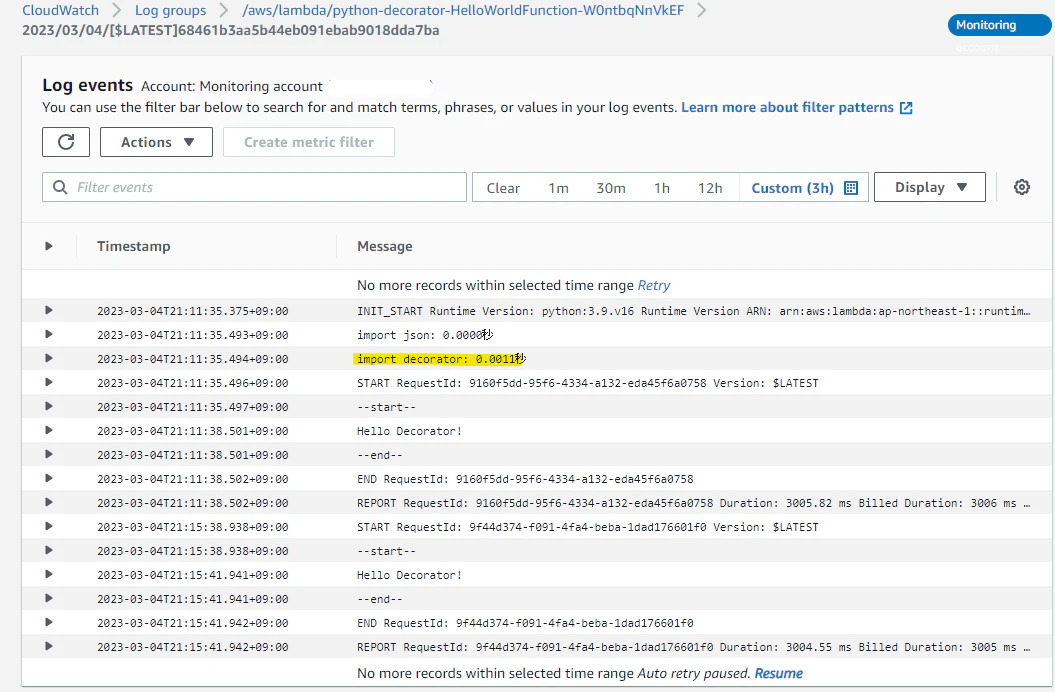This screenshot has height=692, width=1055.
Task: Click the search magnifier in Filter events
Action: (60, 187)
